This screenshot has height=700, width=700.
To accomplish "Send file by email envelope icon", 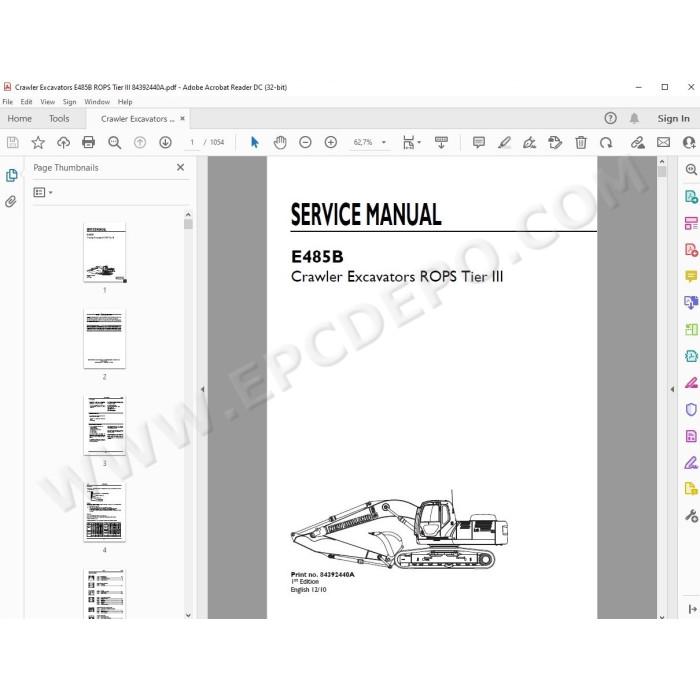I will click(x=663, y=142).
